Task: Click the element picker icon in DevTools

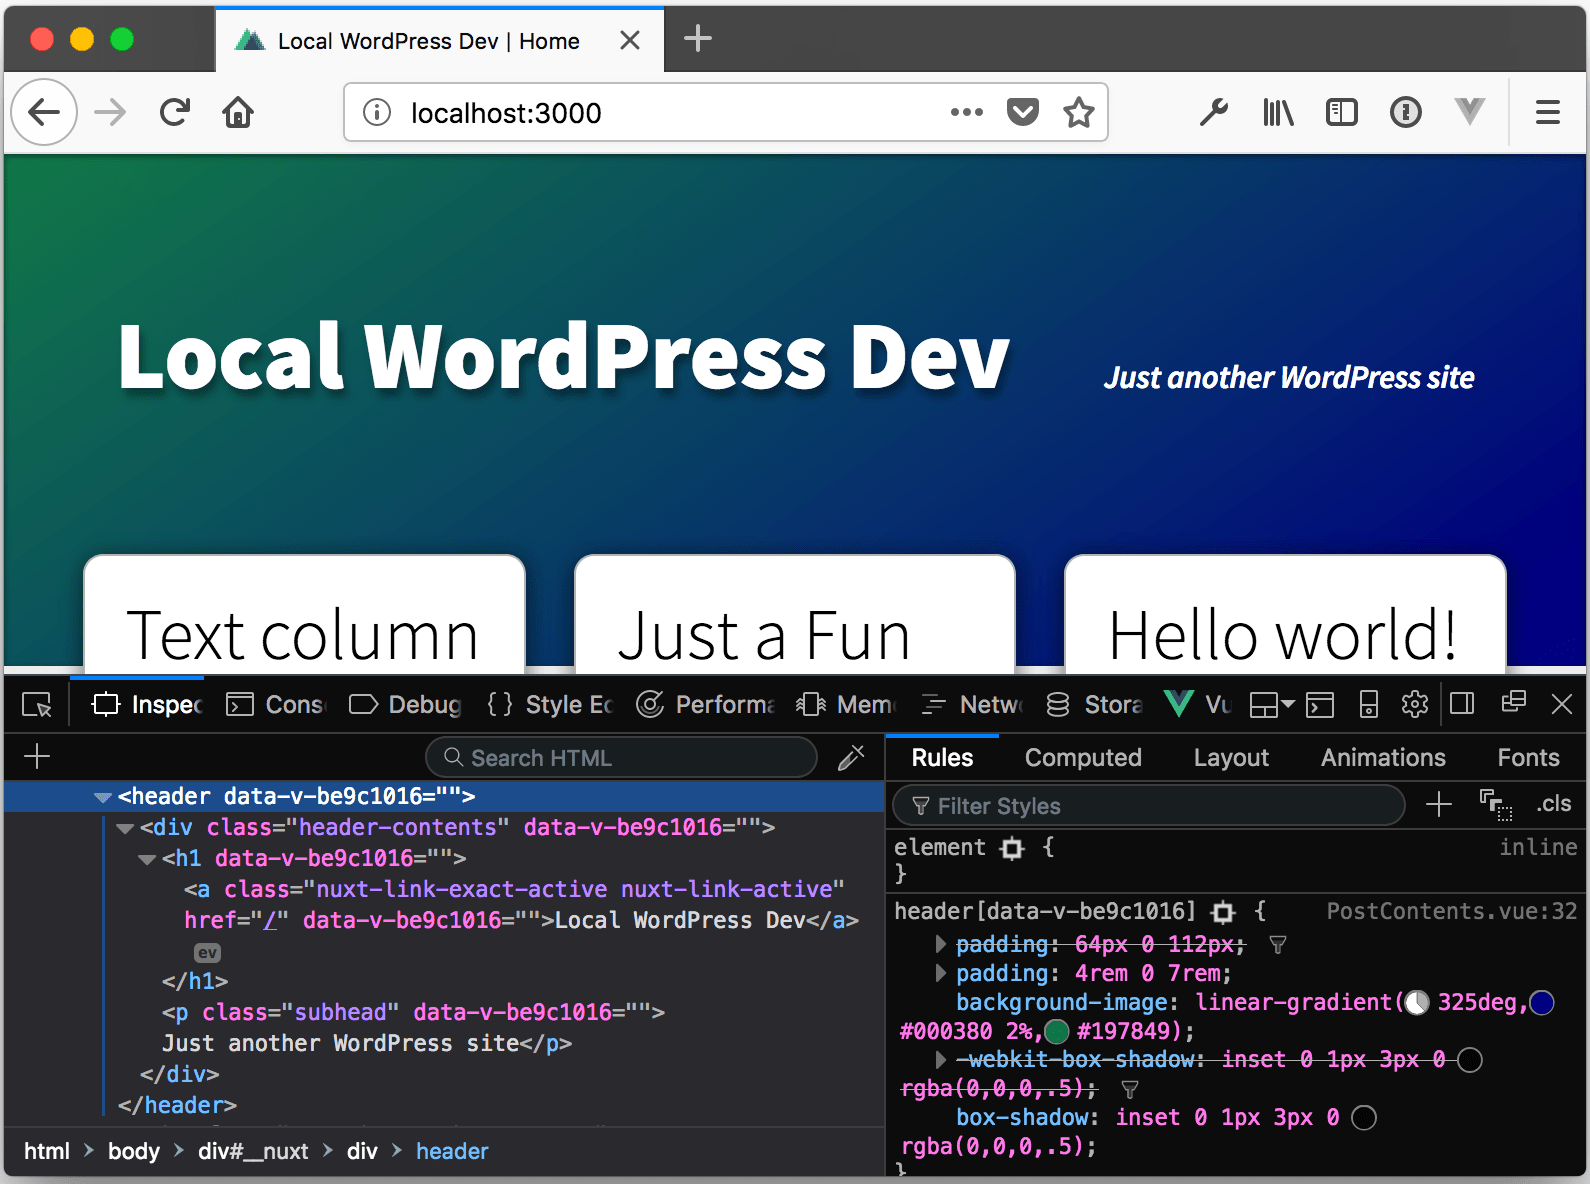Action: pos(37,705)
